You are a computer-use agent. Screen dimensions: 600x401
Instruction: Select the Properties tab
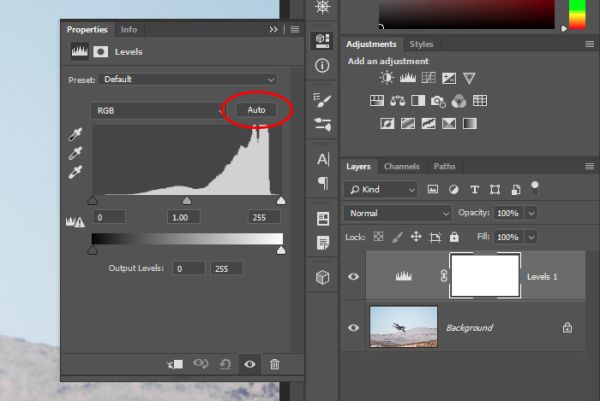tap(87, 29)
